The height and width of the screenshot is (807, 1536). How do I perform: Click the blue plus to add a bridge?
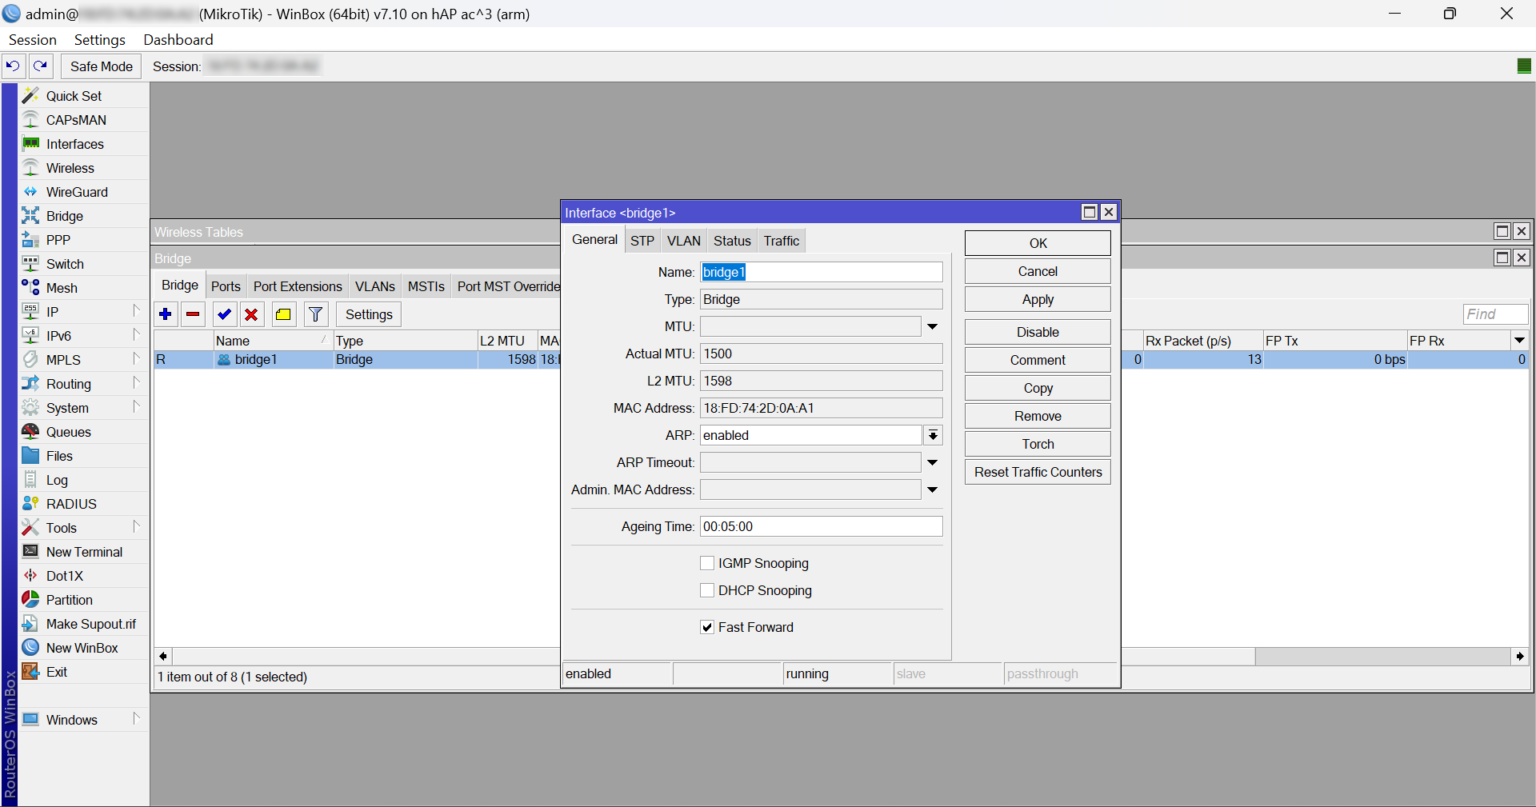pos(165,313)
